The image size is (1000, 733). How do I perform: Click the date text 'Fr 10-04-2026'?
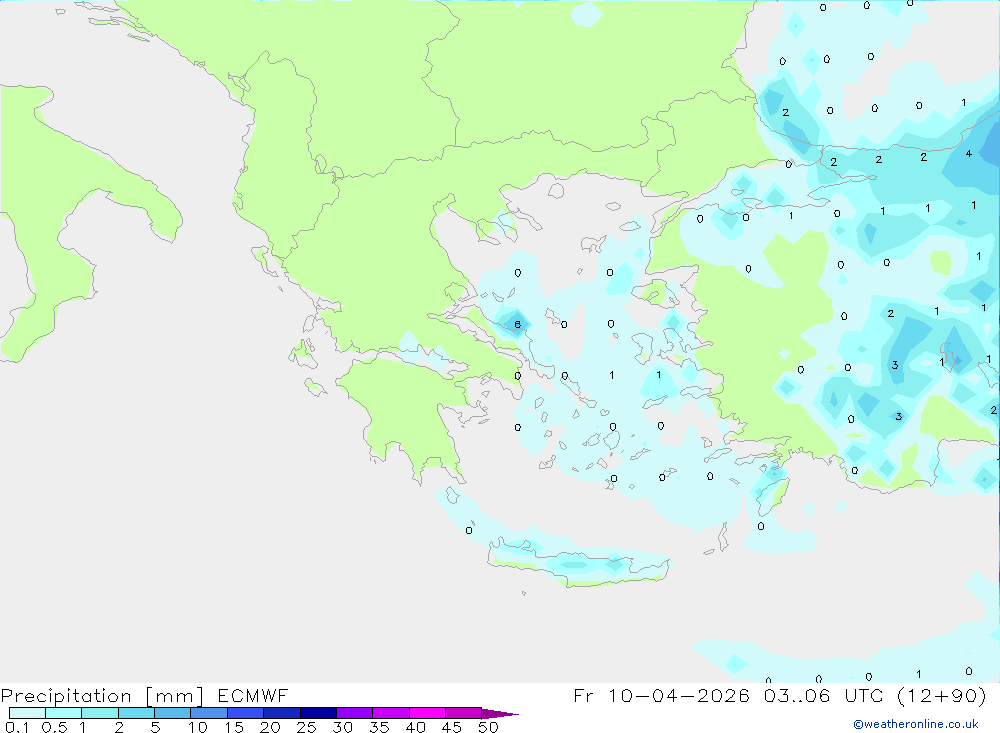[x=661, y=695]
